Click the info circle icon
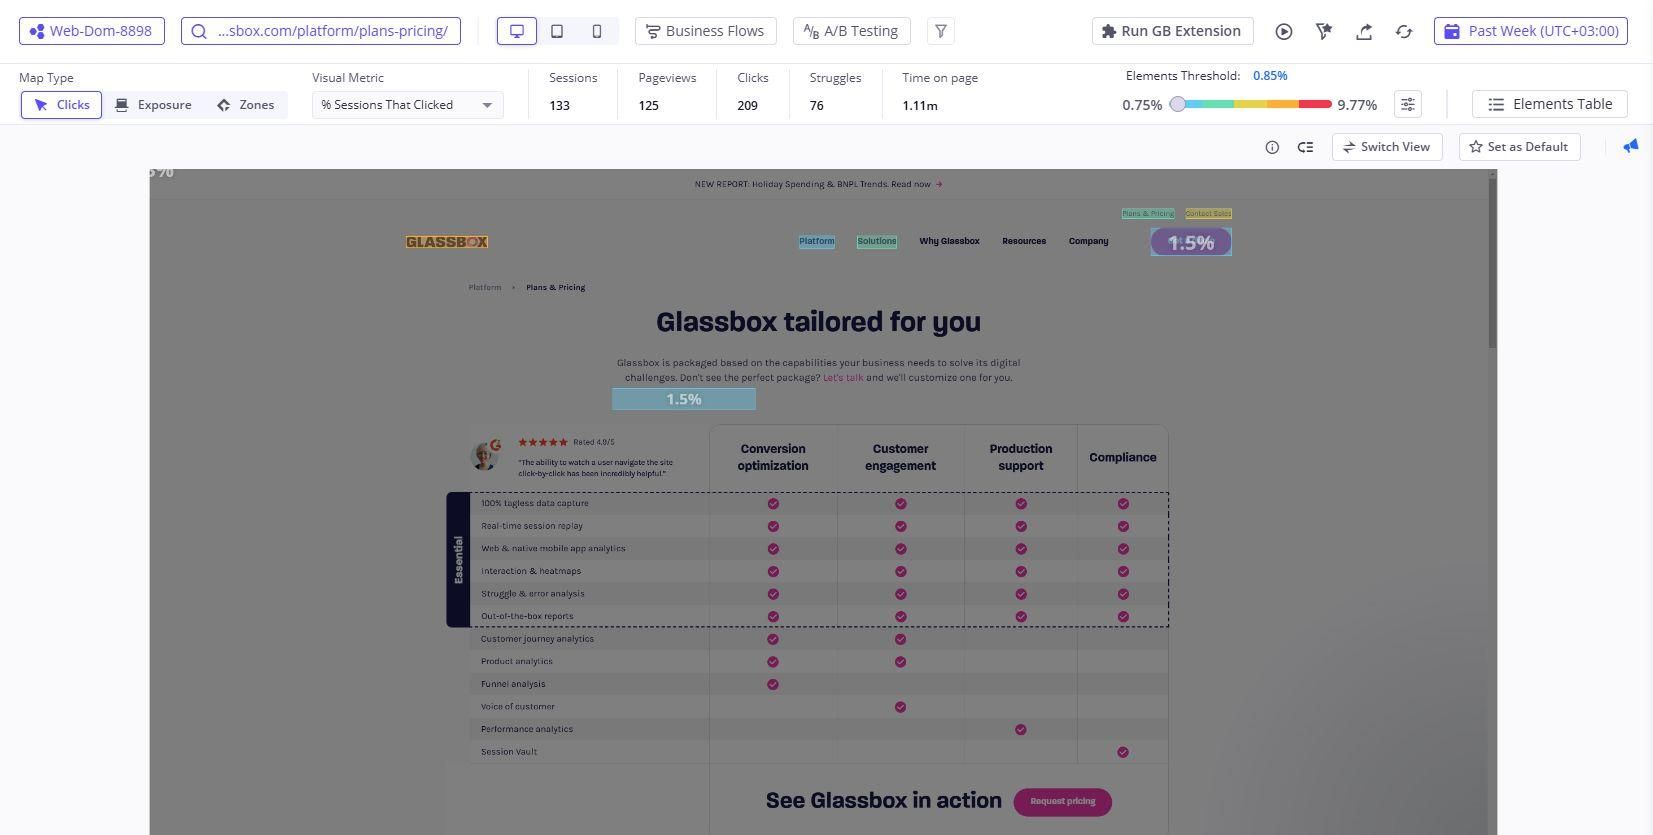The height and width of the screenshot is (835, 1653). [1272, 147]
